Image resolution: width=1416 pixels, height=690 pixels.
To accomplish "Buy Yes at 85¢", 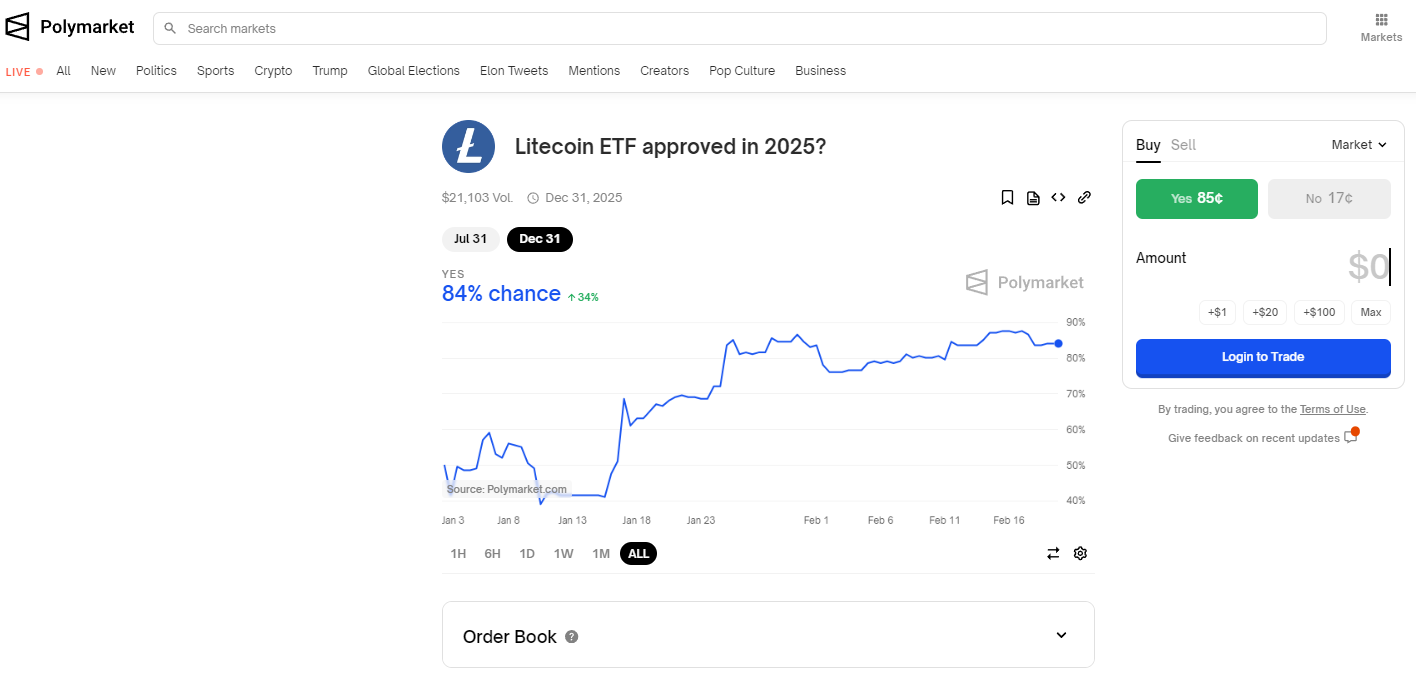I will [1196, 199].
